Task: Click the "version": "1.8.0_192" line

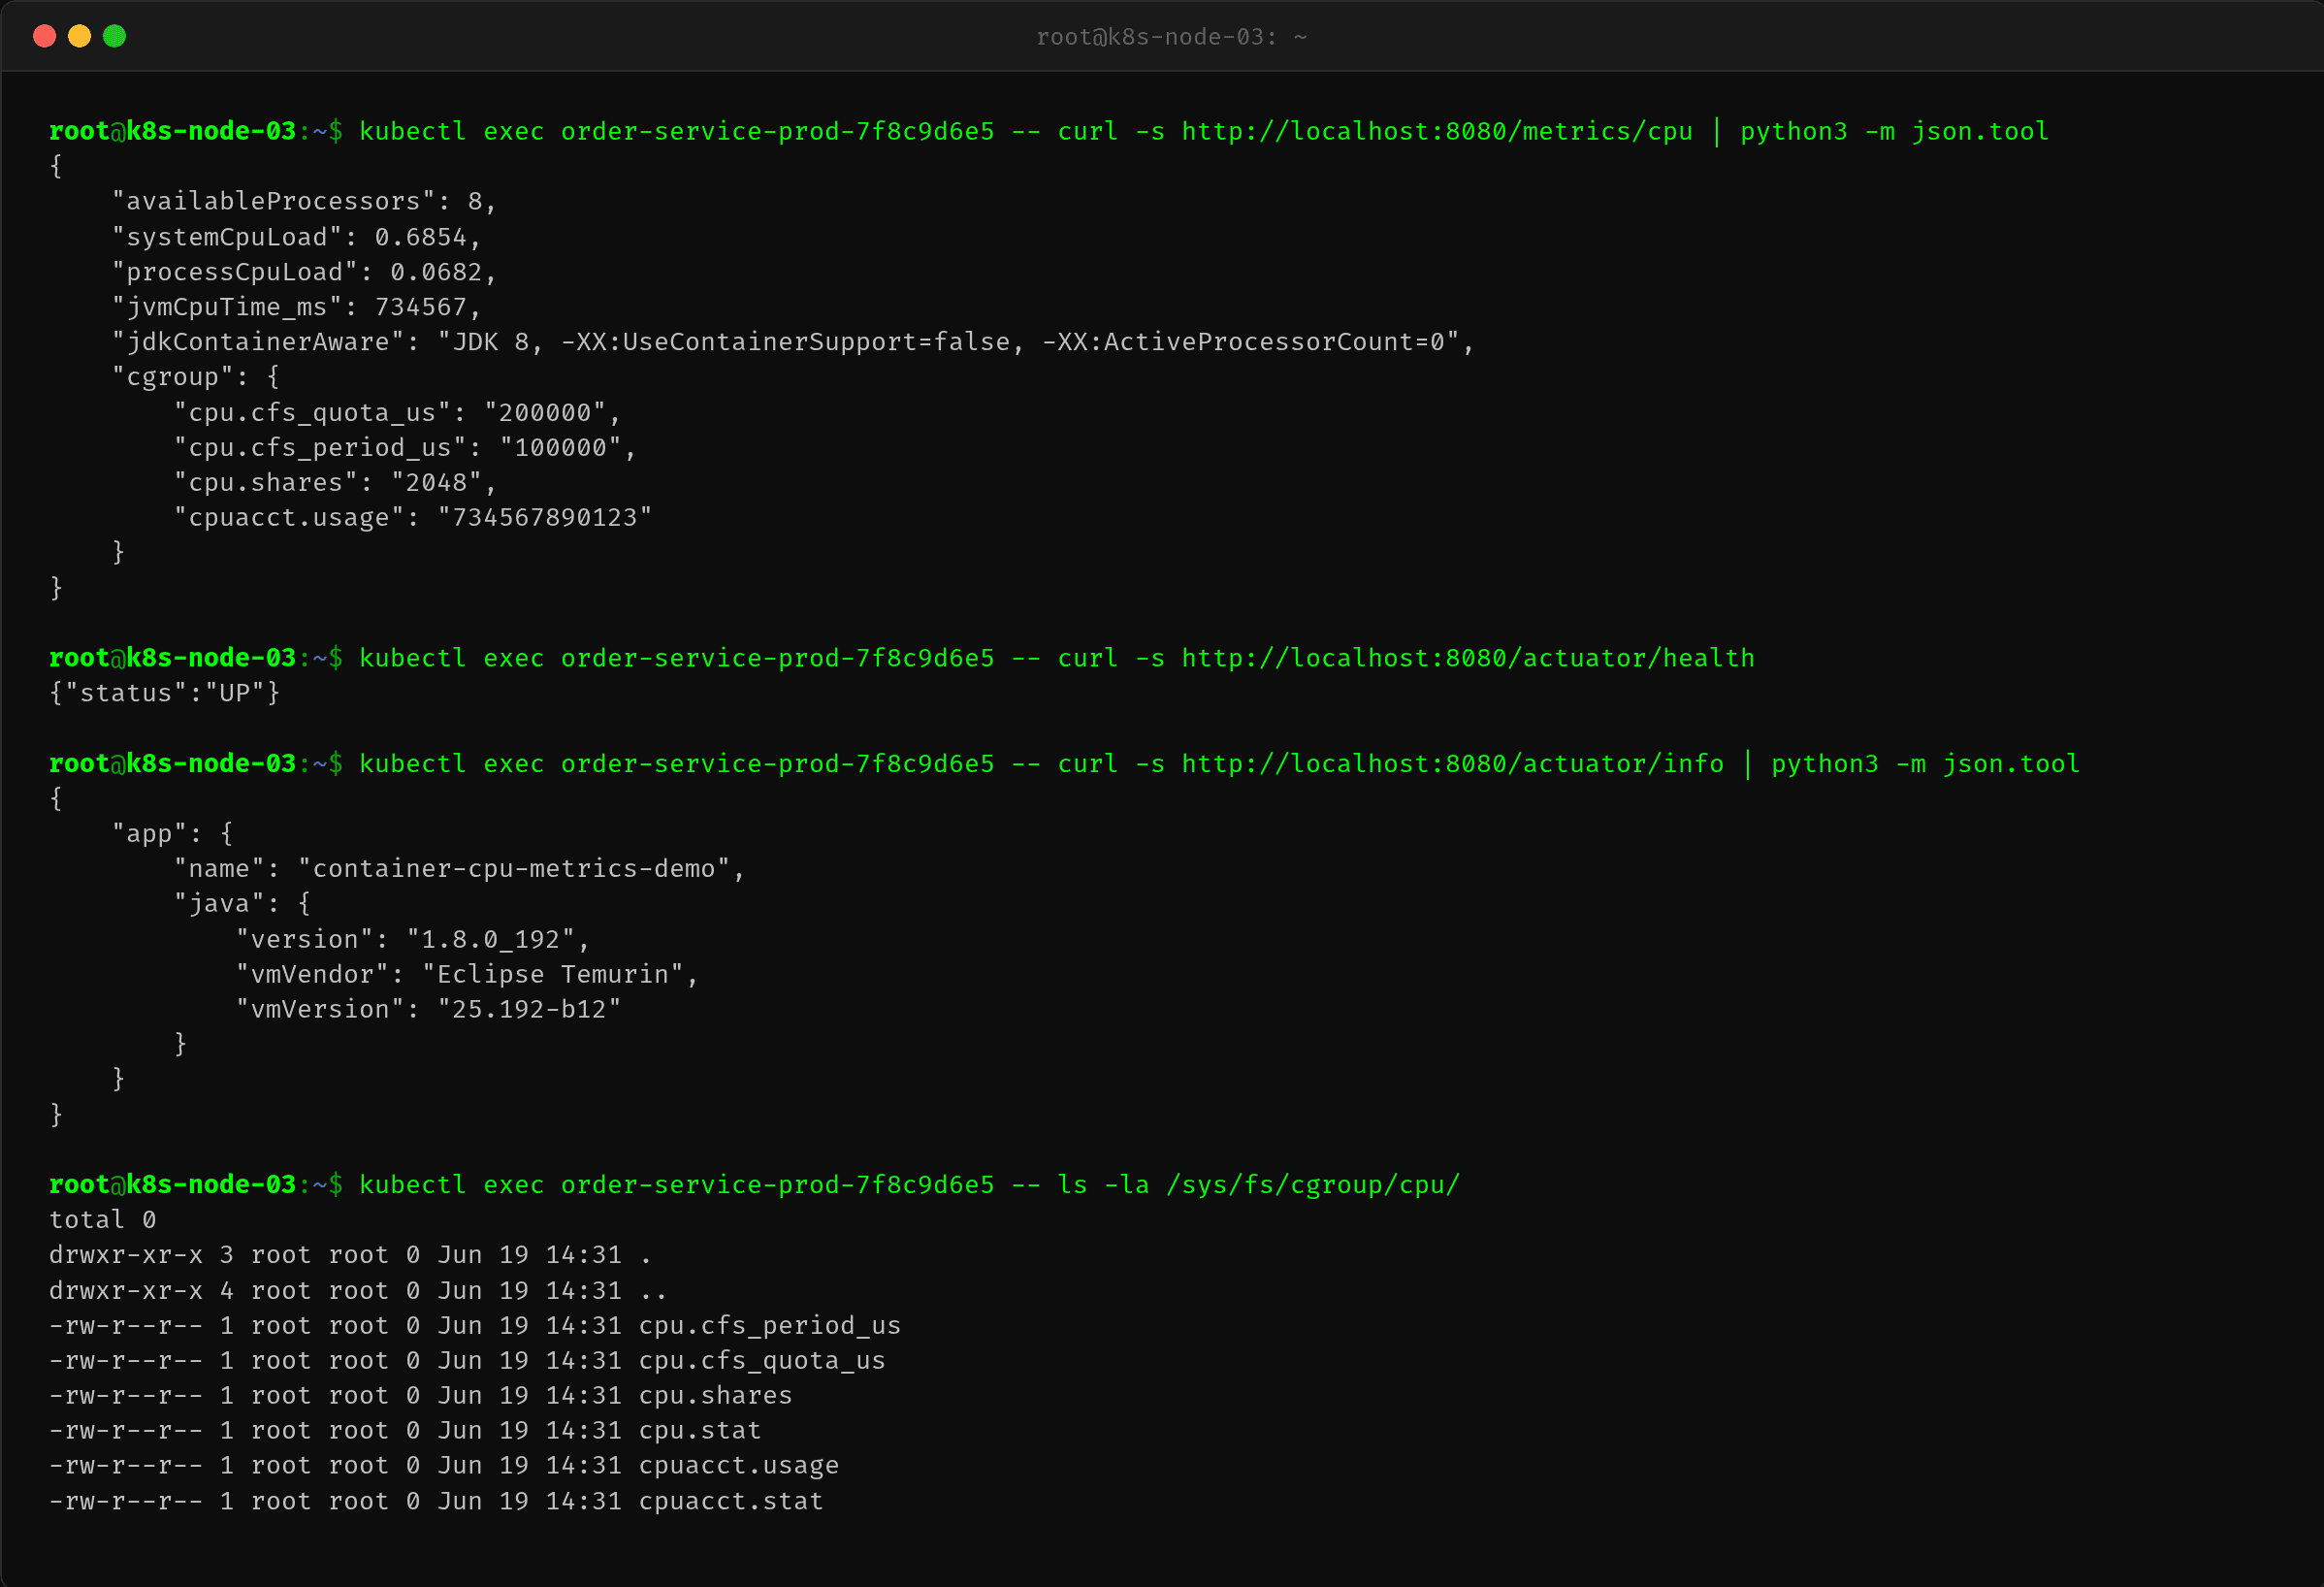Action: (x=413, y=940)
